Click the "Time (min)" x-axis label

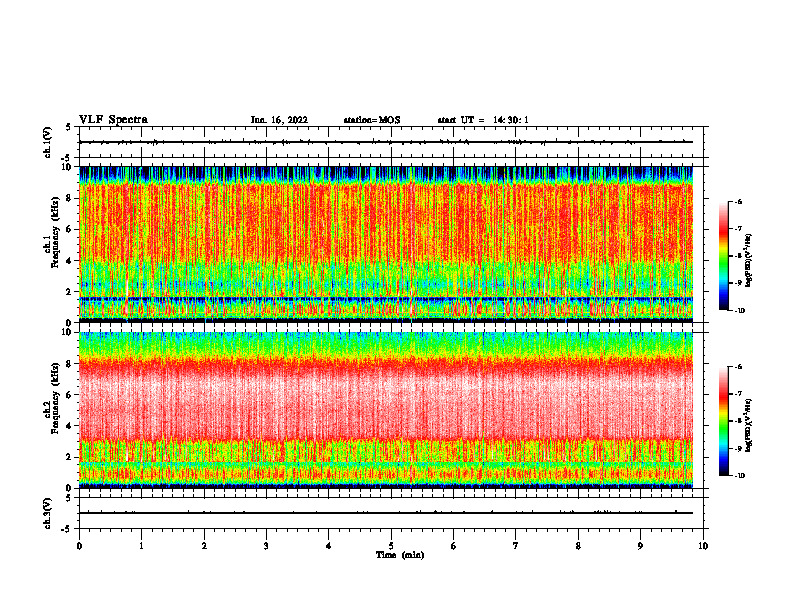point(400,555)
